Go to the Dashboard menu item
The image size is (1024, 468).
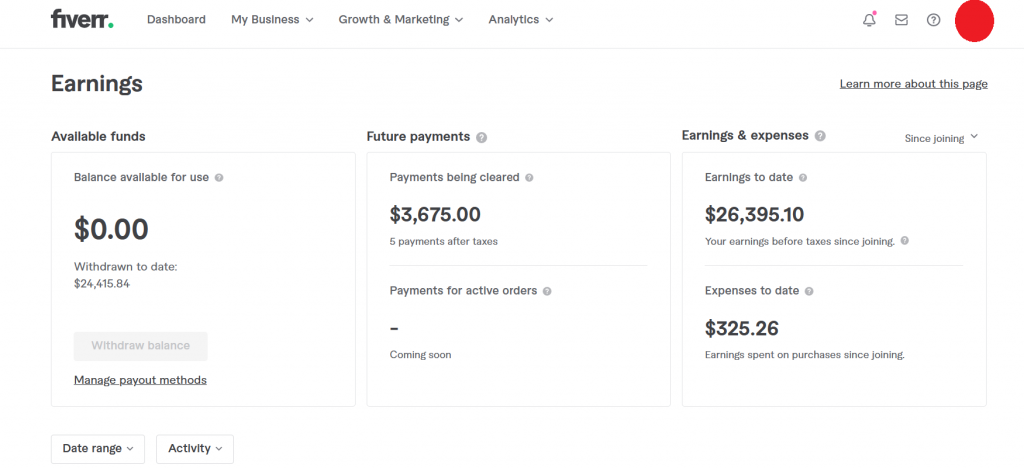[176, 20]
